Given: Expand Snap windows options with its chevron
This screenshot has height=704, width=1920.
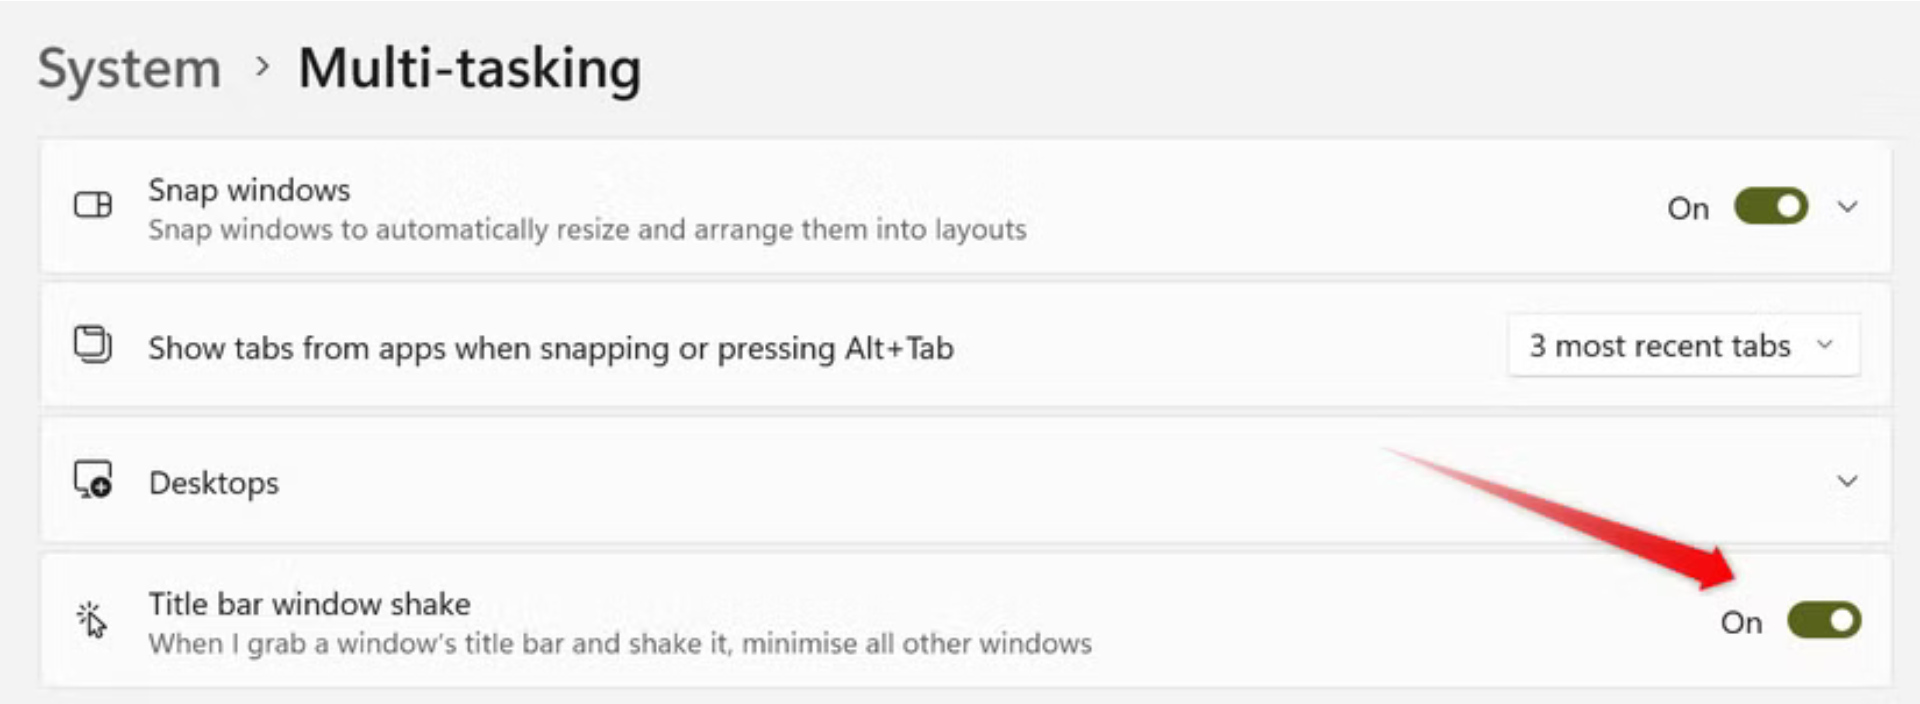Looking at the screenshot, I should pos(1847,207).
